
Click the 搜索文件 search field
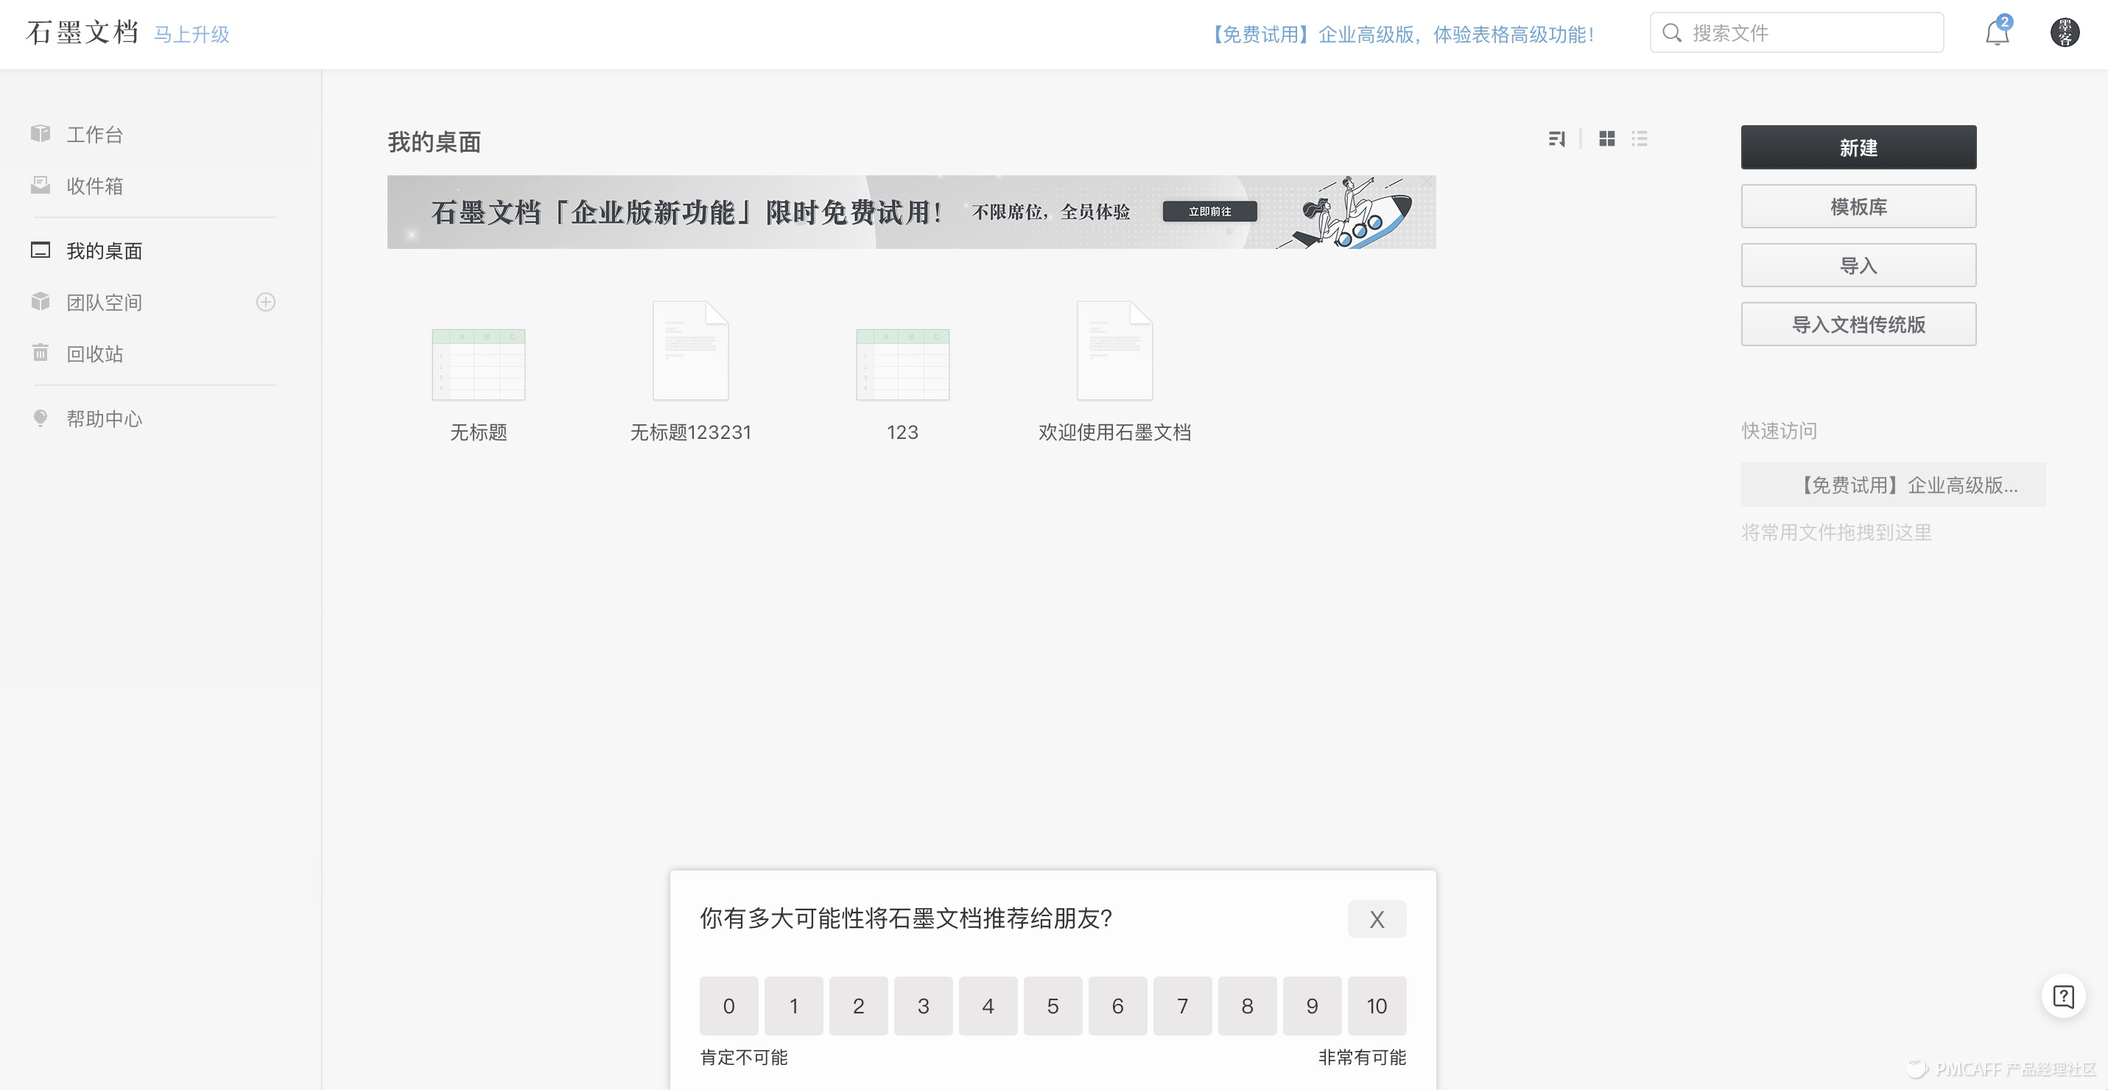pos(1797,33)
